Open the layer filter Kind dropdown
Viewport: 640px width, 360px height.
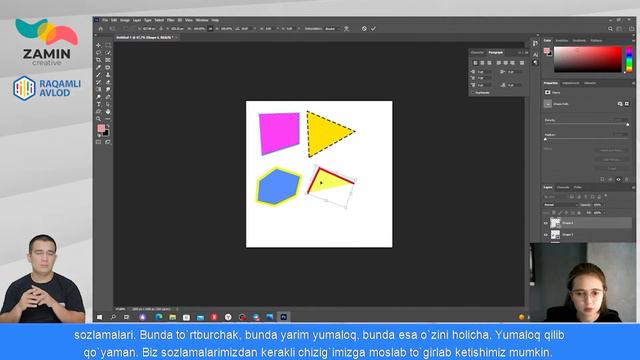(556, 197)
